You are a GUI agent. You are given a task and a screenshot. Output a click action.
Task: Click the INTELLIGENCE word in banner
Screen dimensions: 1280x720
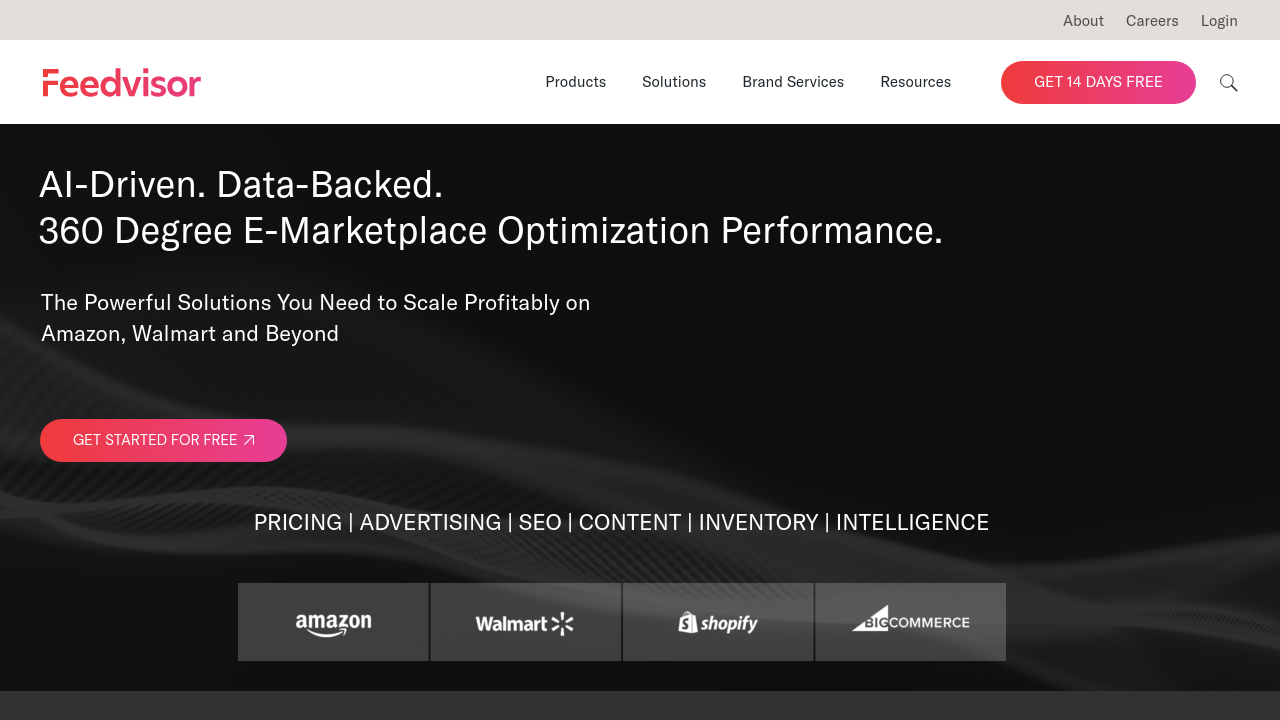pyautogui.click(x=912, y=523)
